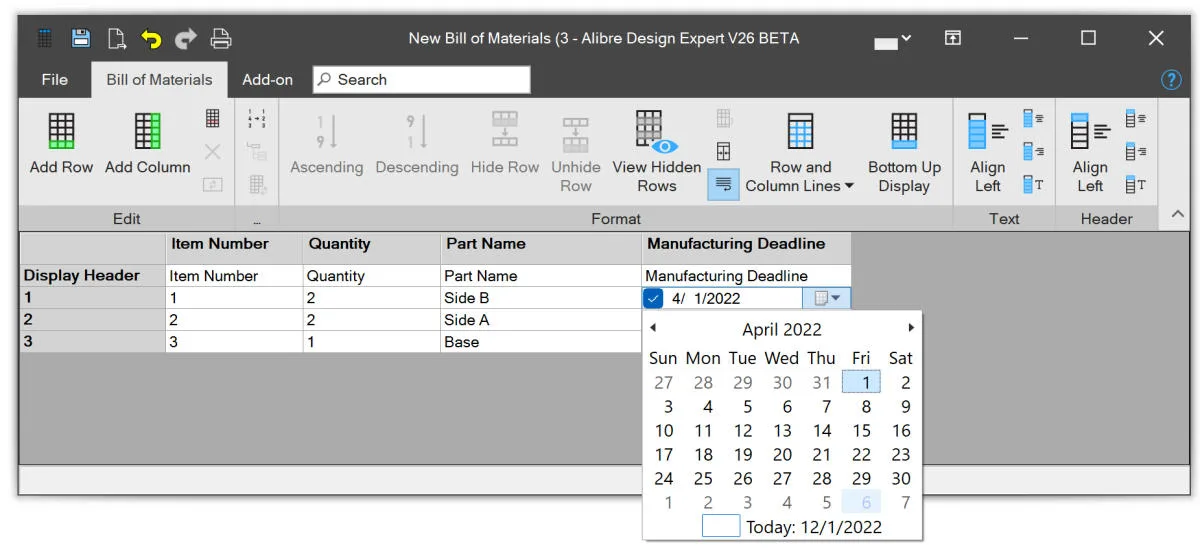Click center align icon in the Text group
The image size is (1200, 550).
pos(1033,119)
